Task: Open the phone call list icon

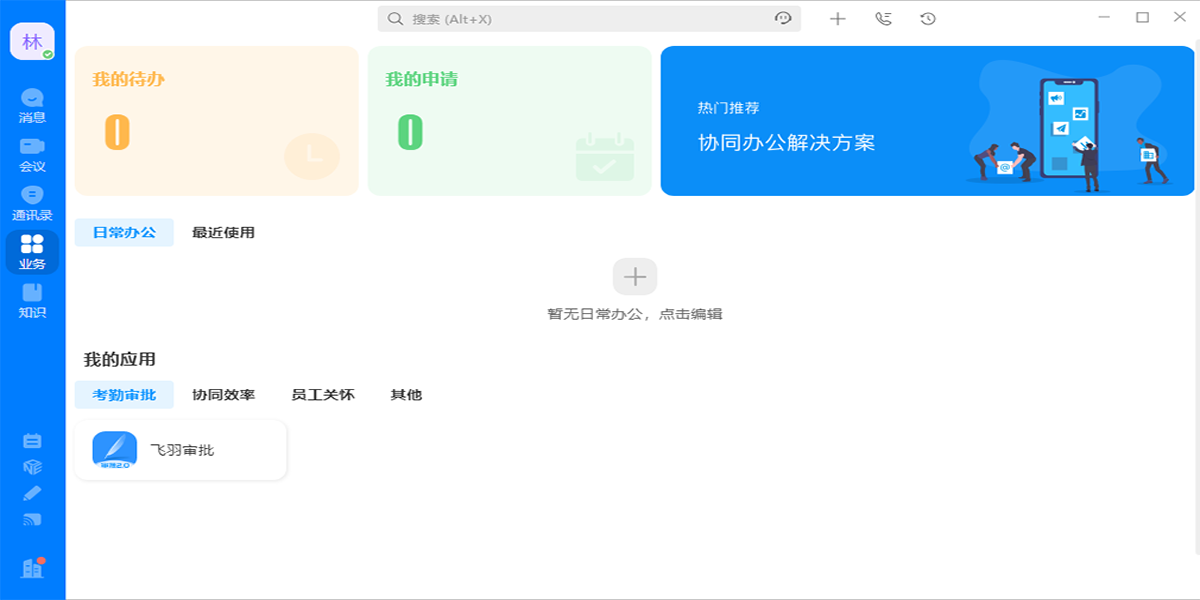Action: coord(883,18)
